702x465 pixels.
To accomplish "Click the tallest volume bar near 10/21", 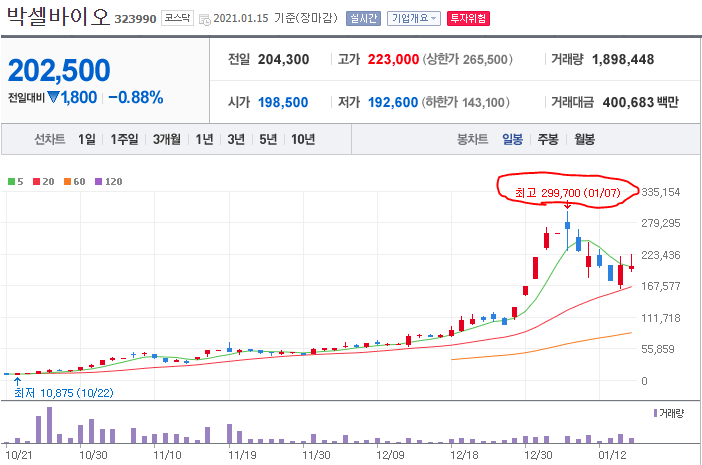I will coord(49,425).
